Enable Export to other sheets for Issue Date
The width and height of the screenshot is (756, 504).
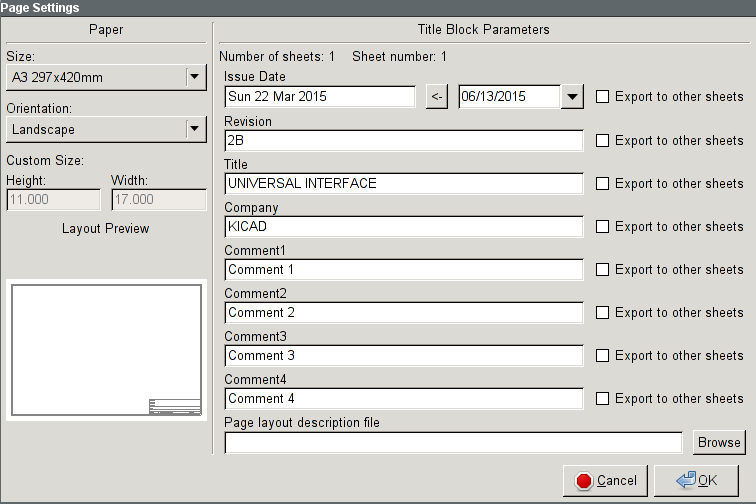(603, 97)
